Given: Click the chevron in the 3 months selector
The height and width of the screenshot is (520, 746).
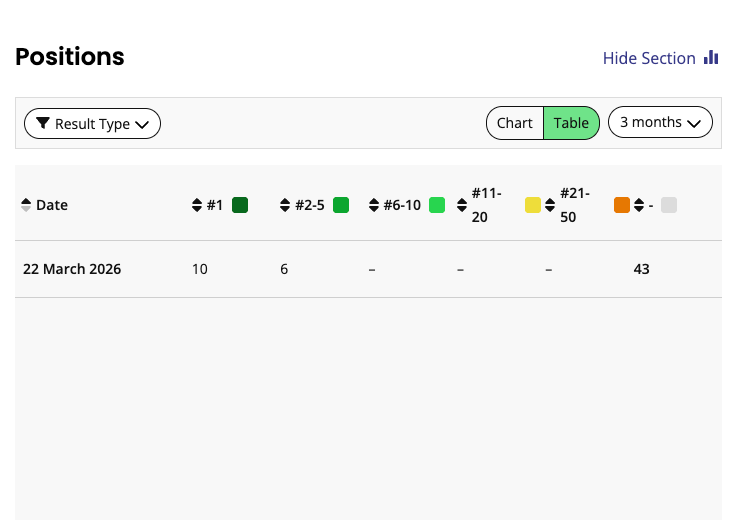Looking at the screenshot, I should click(x=694, y=124).
